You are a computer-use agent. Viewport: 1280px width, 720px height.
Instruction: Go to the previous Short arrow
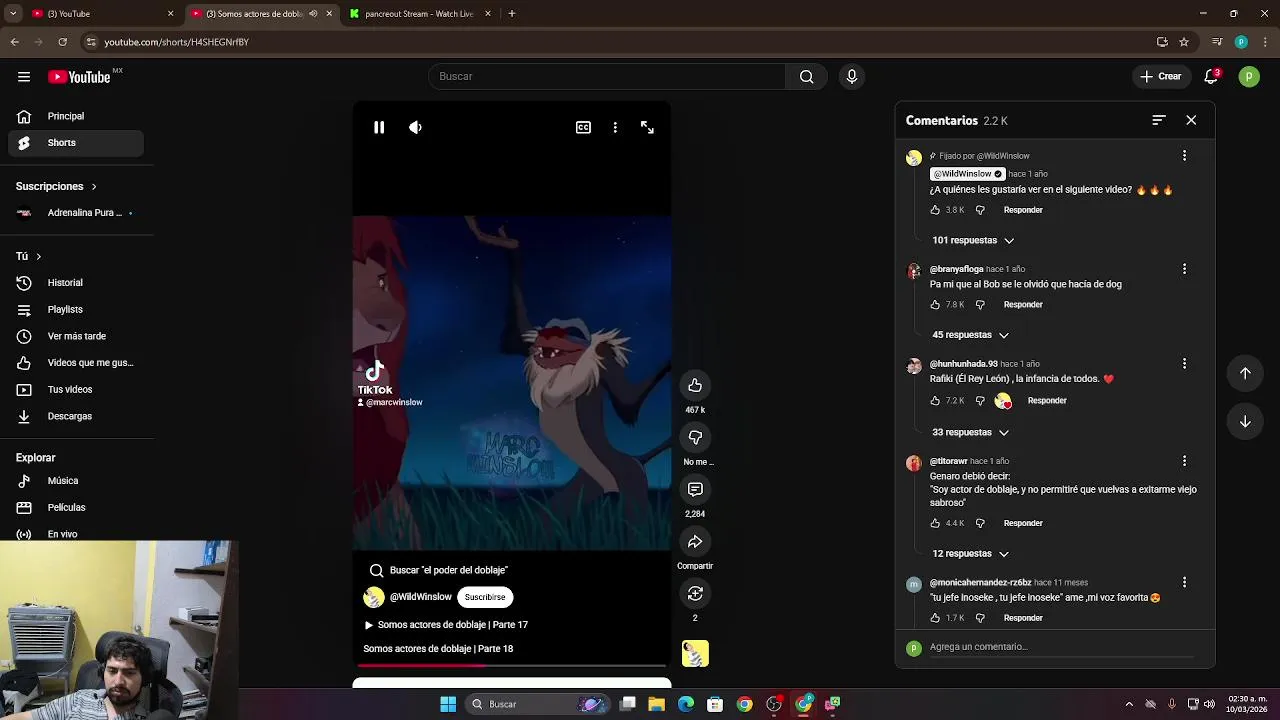[x=1245, y=373]
